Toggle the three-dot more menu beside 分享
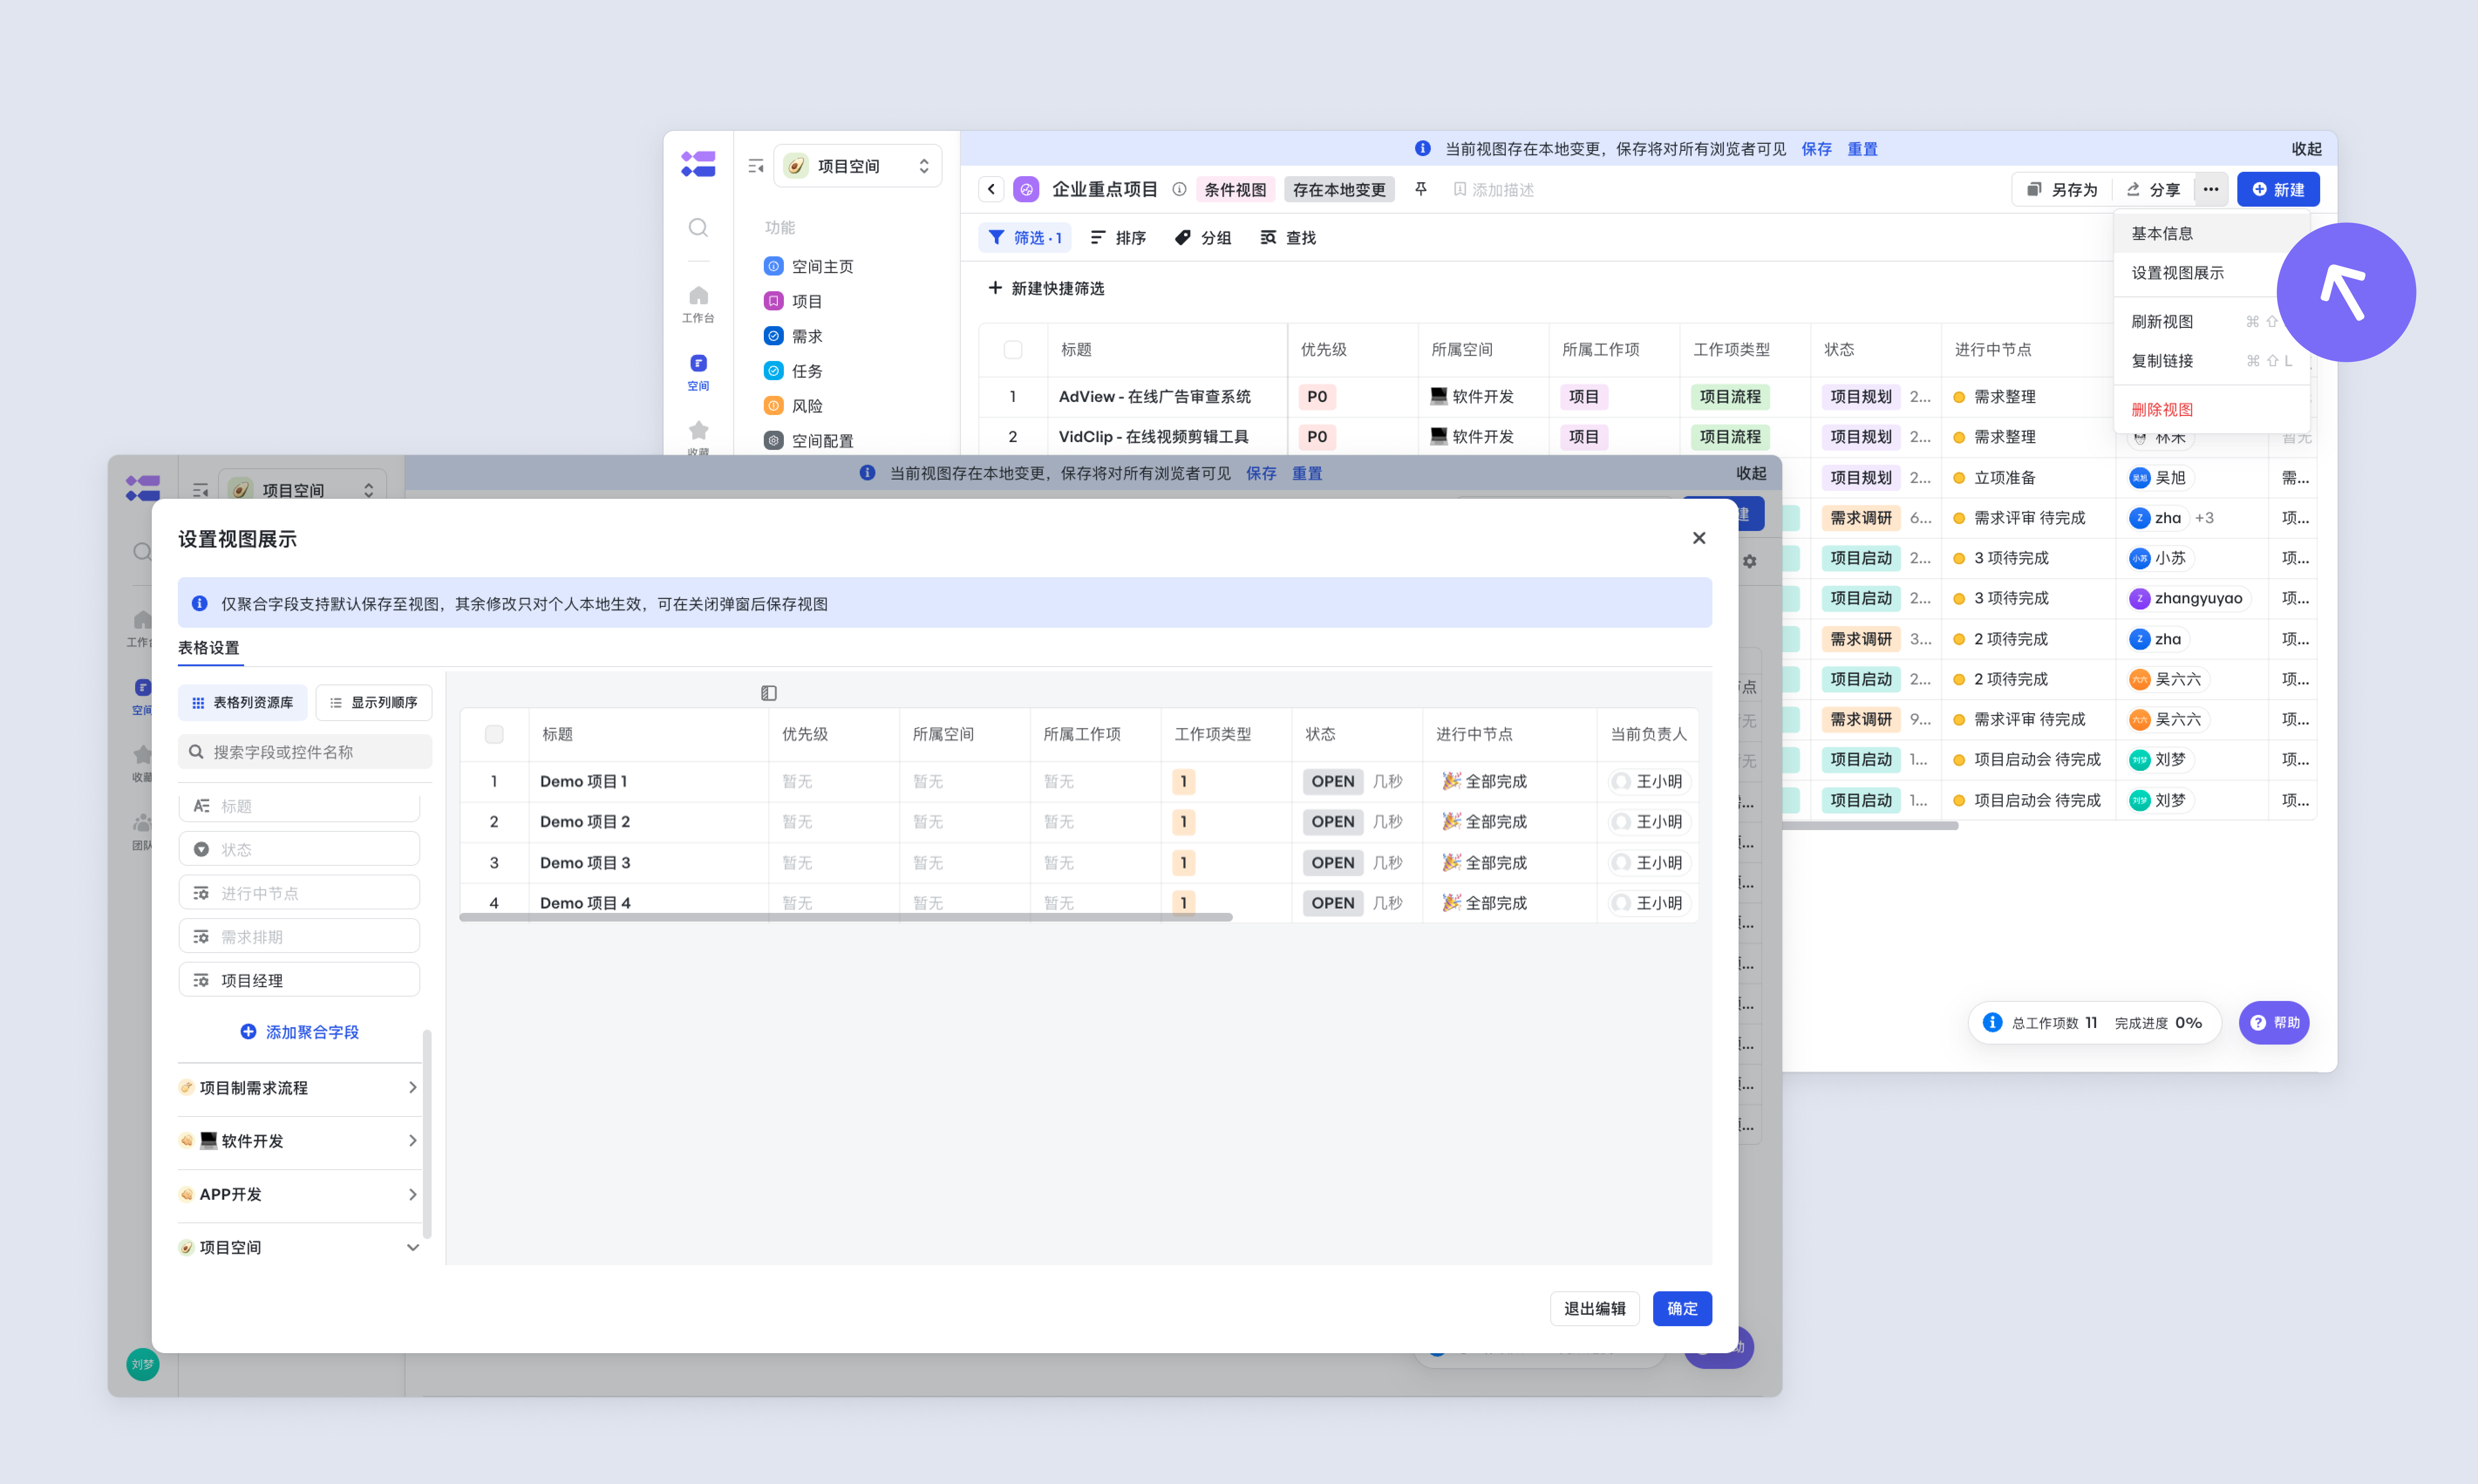The height and width of the screenshot is (1484, 2478). [2211, 189]
